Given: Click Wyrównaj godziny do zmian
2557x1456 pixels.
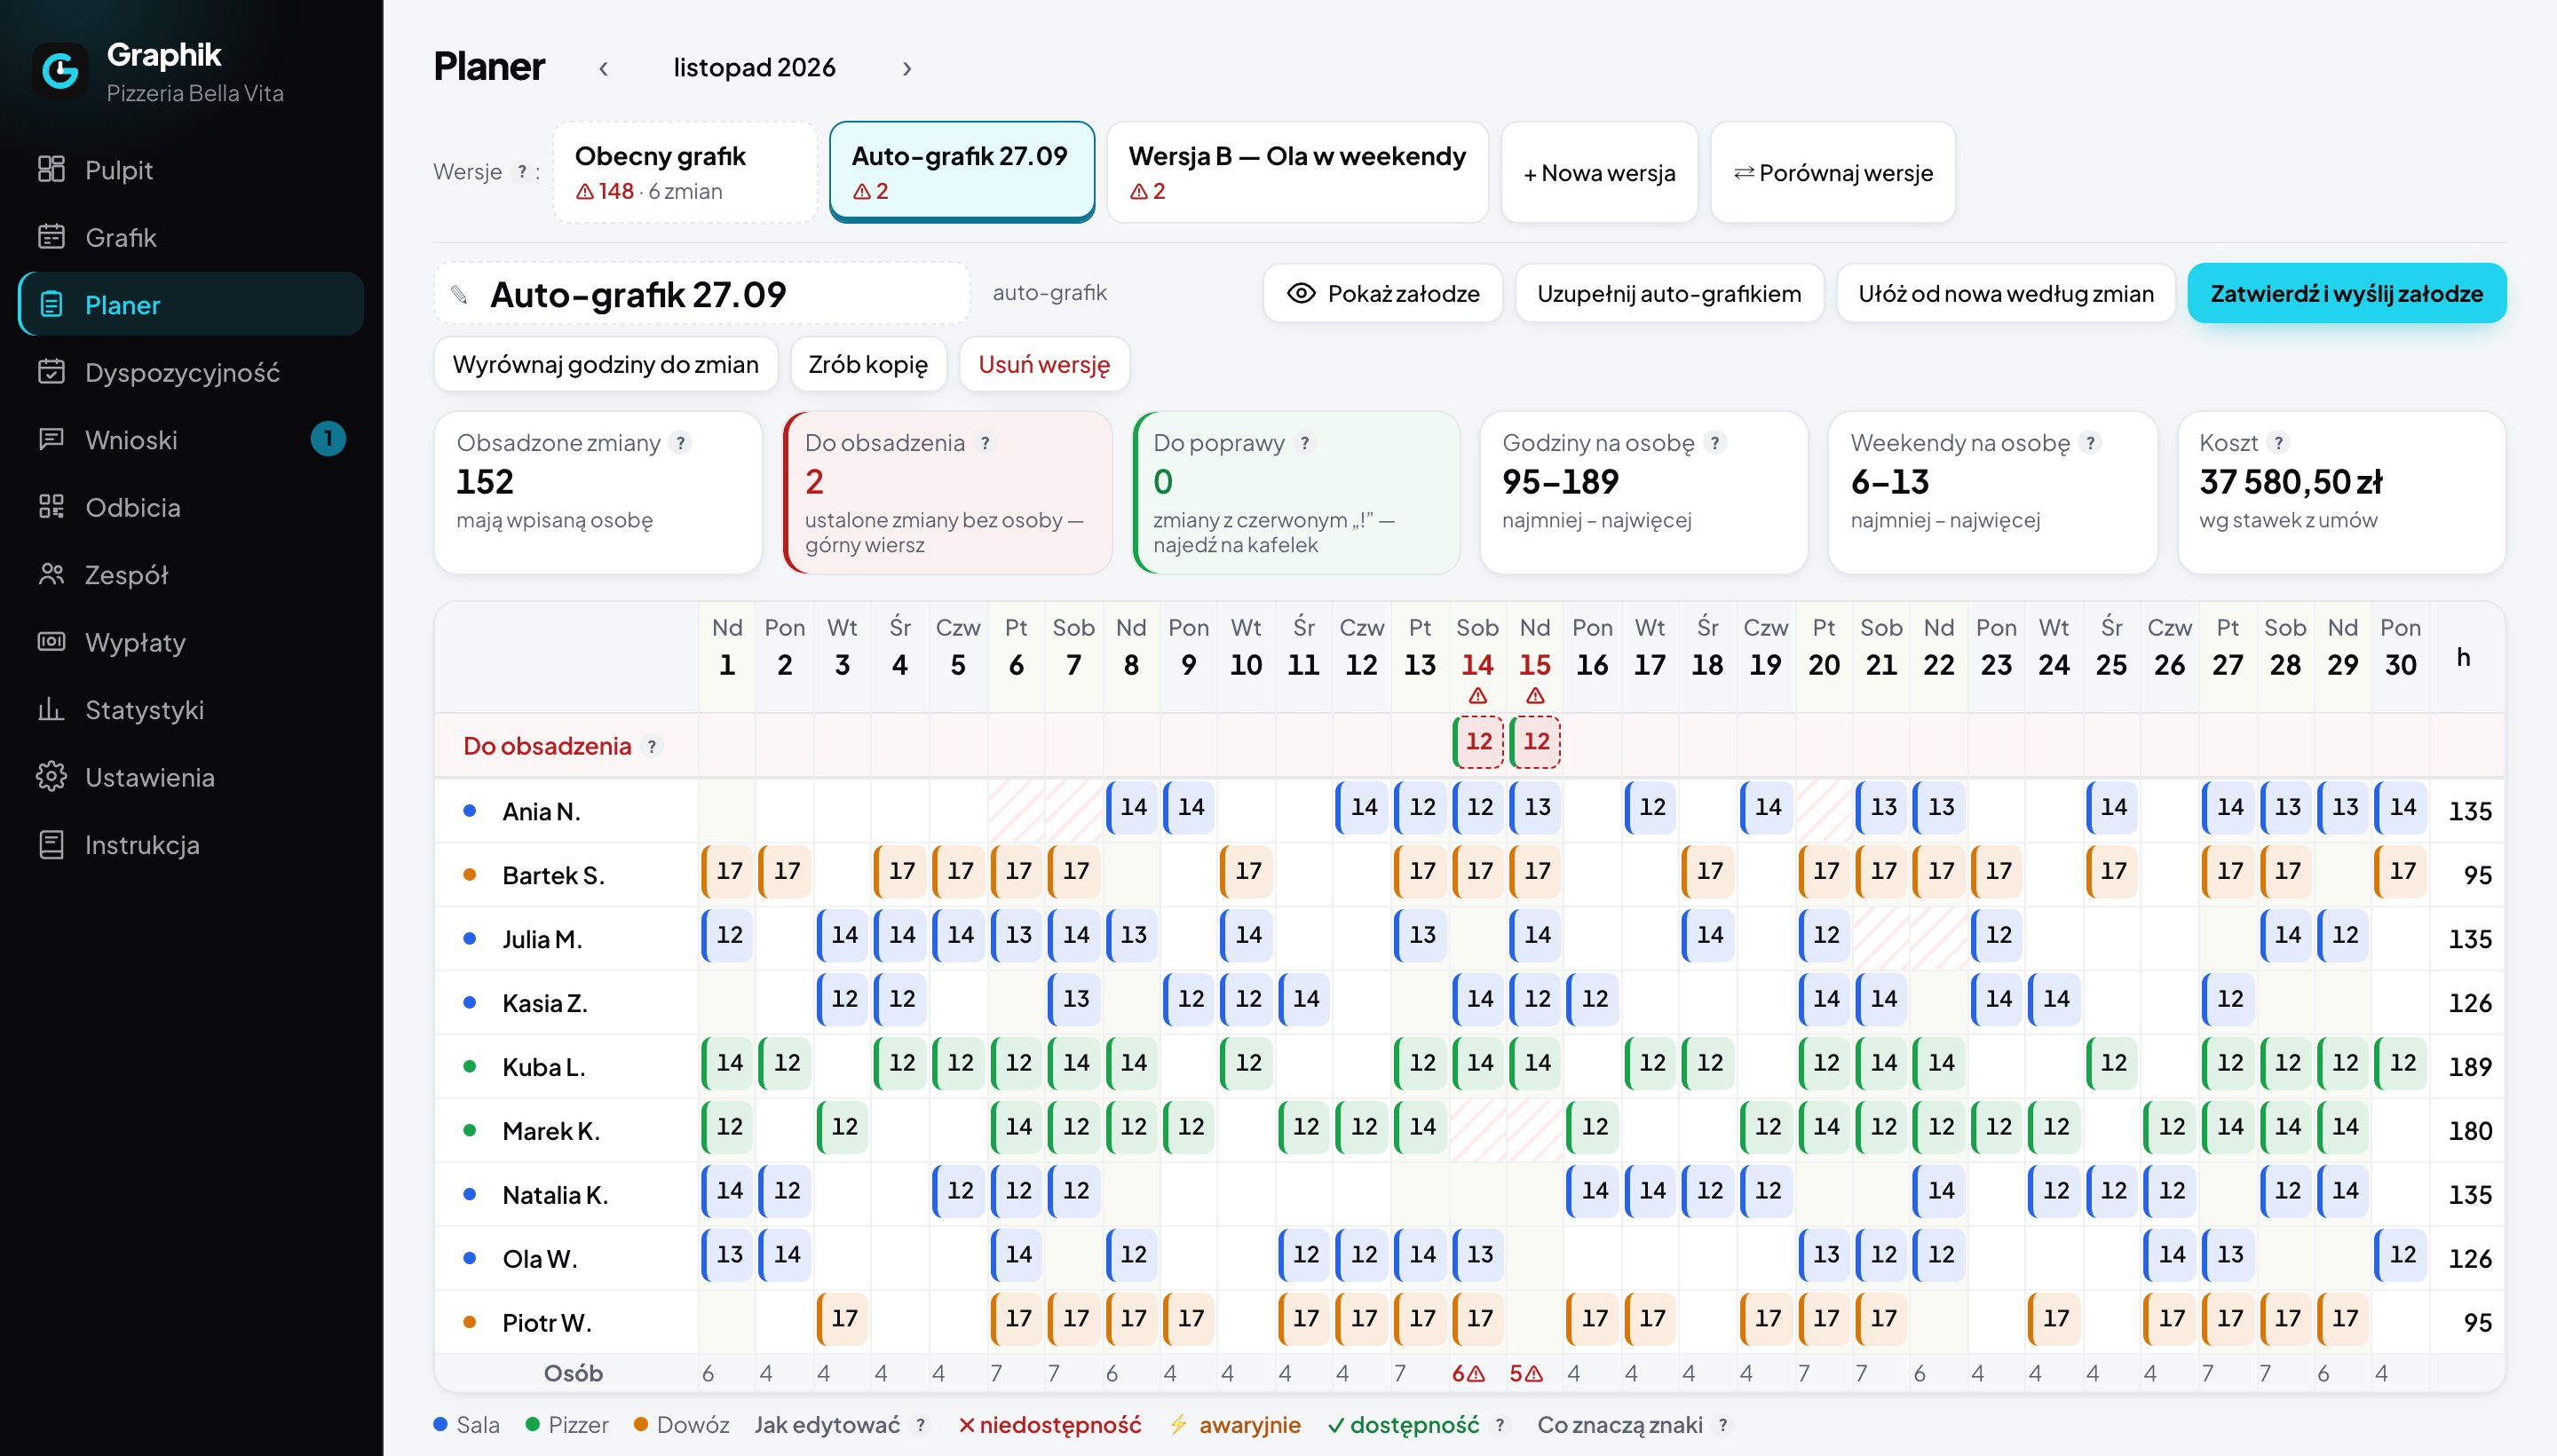Looking at the screenshot, I should [606, 364].
